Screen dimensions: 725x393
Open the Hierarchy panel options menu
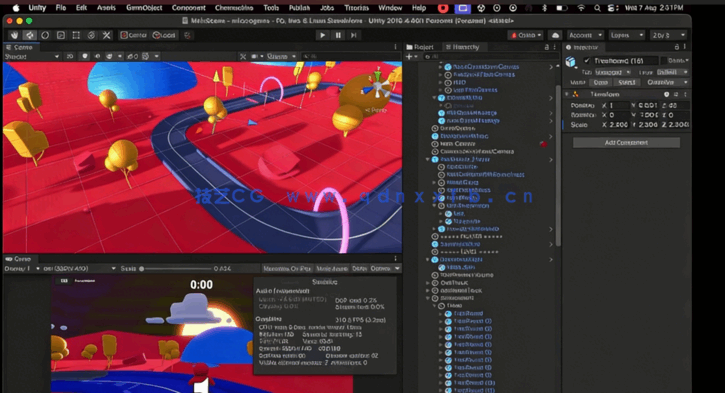pyautogui.click(x=554, y=47)
